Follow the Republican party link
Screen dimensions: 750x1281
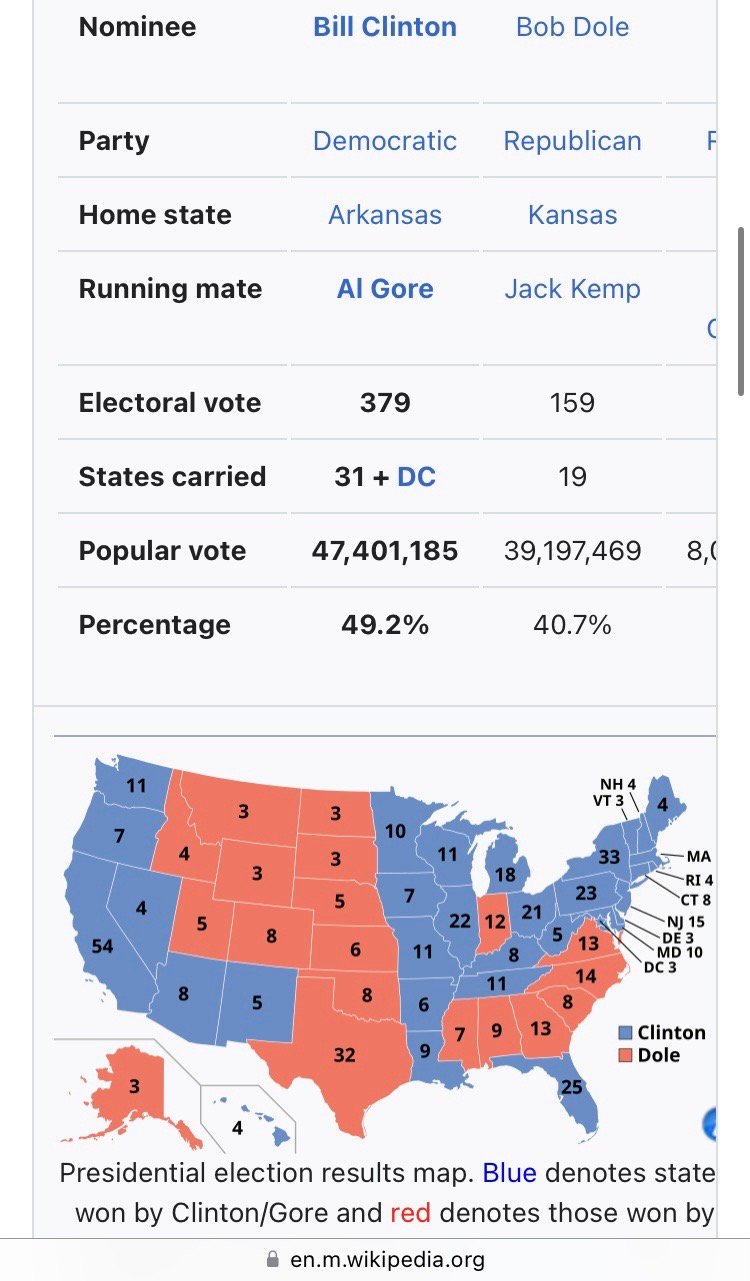click(x=573, y=141)
